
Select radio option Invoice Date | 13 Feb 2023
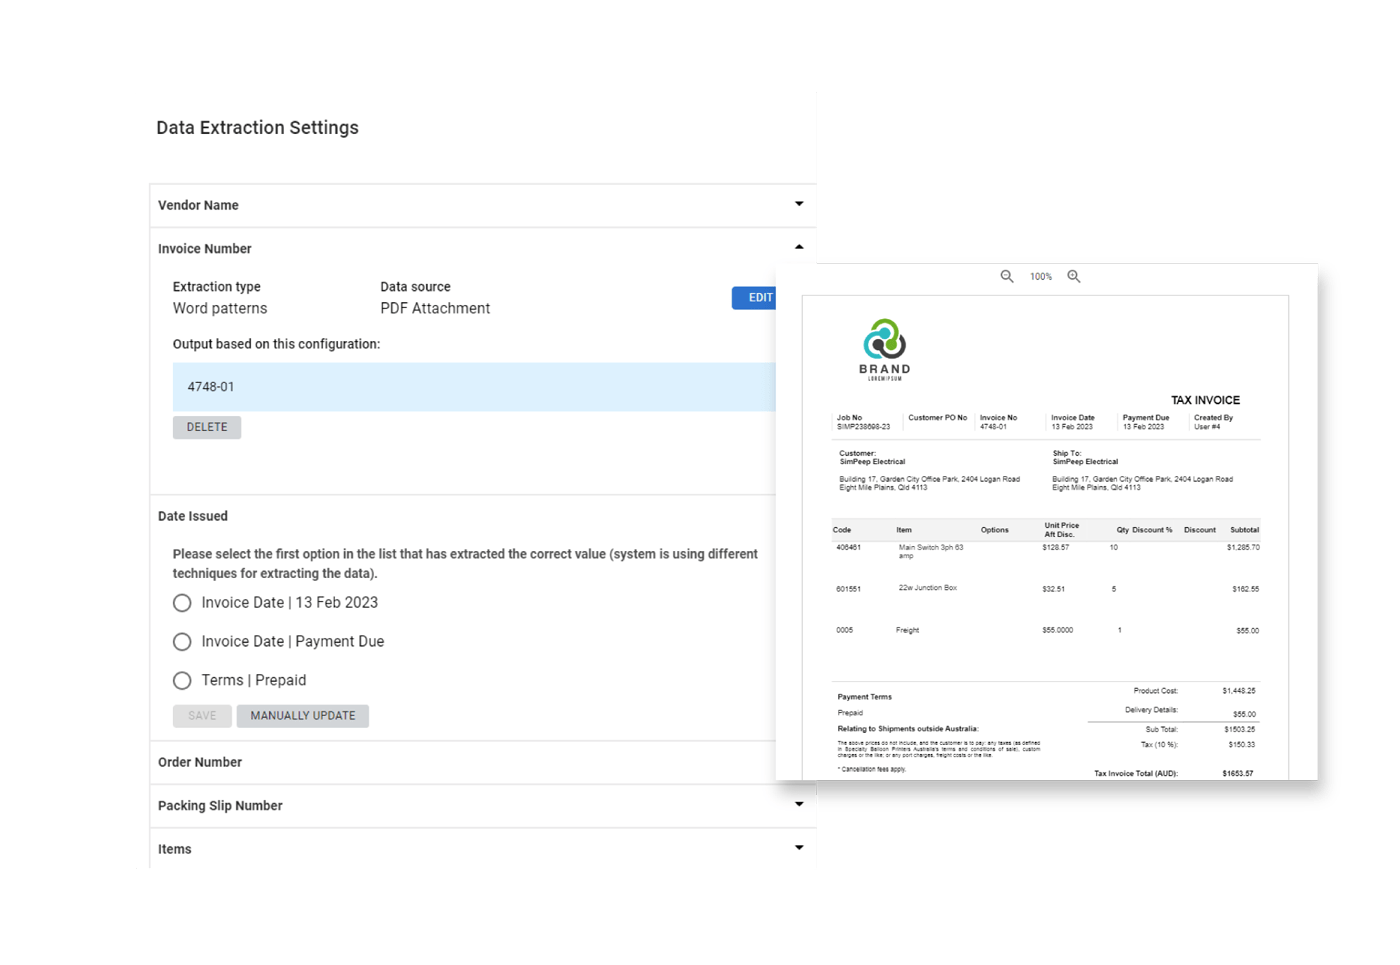[x=182, y=603]
